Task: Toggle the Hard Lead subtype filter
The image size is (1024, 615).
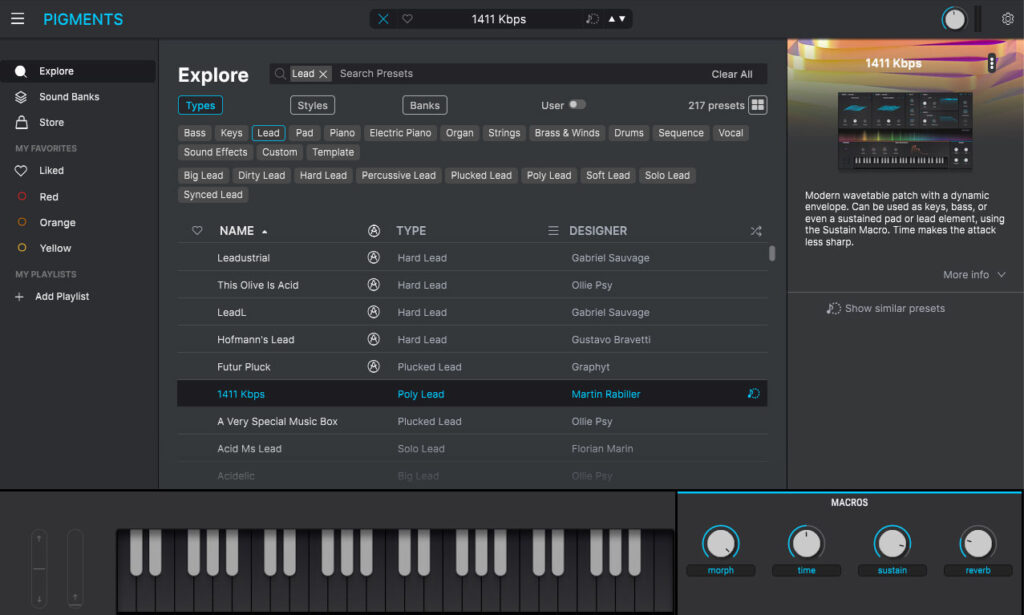Action: tap(323, 176)
